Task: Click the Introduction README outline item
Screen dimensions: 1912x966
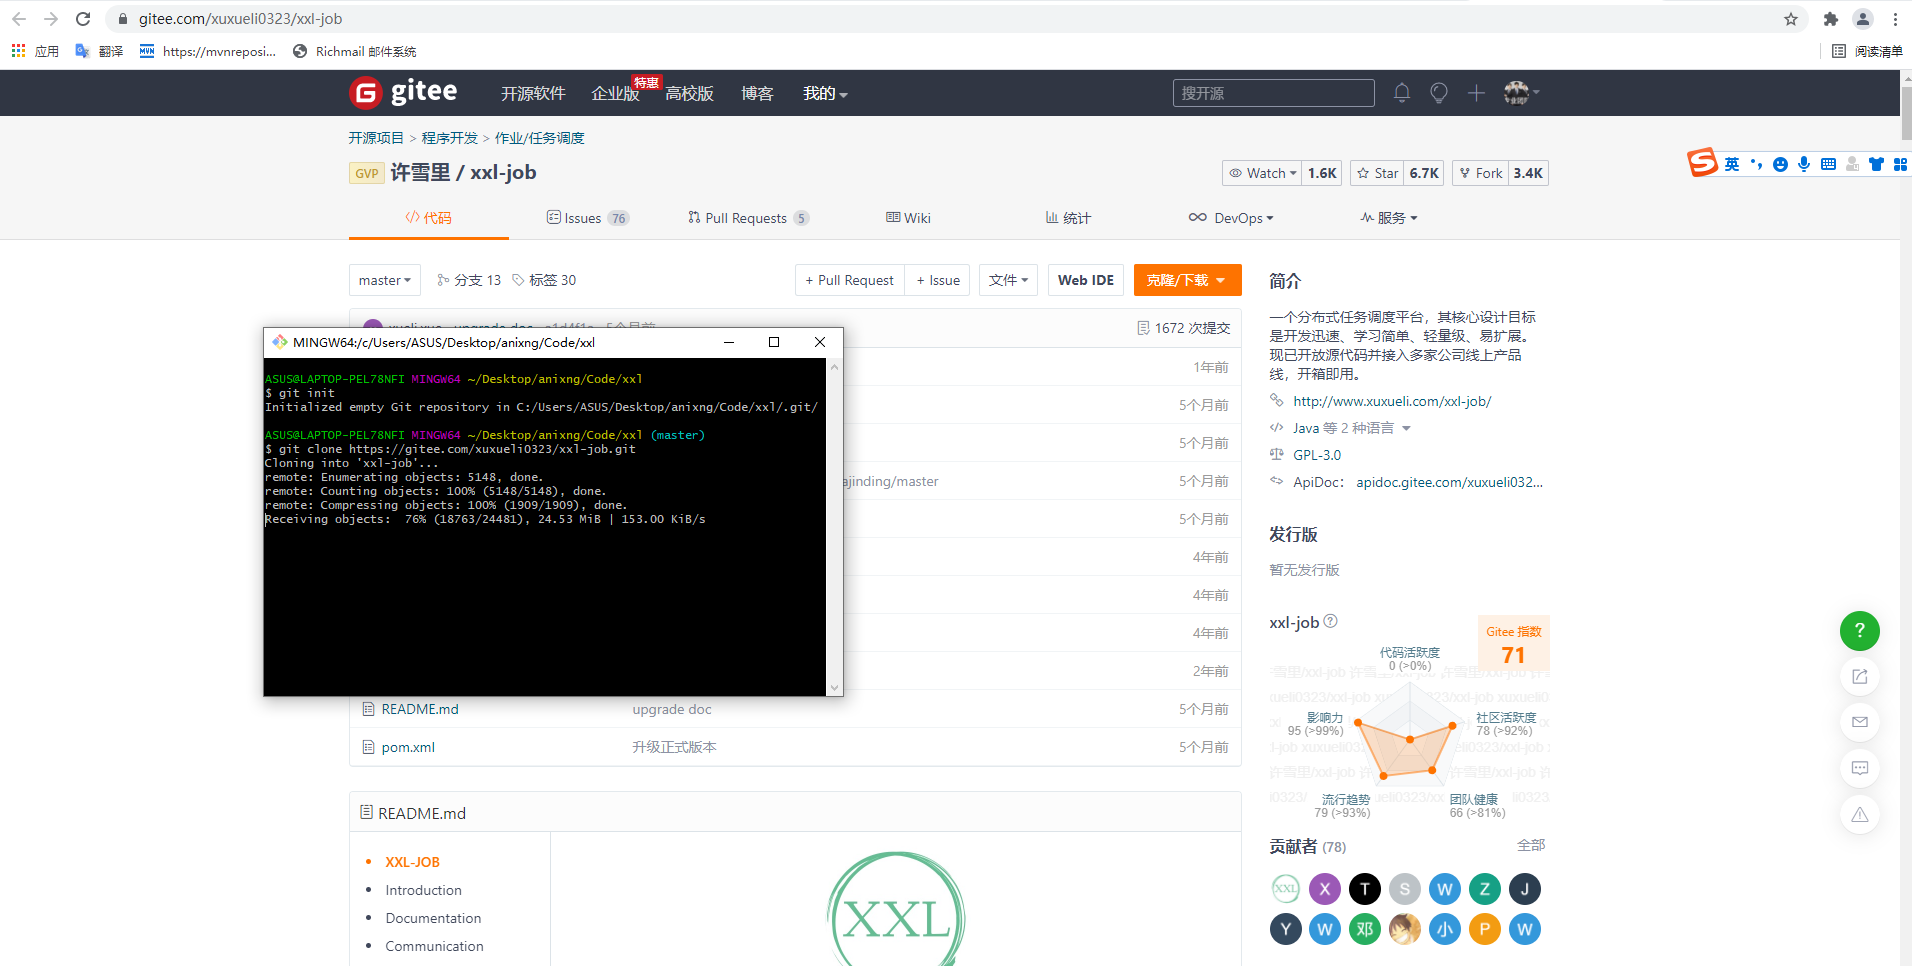Action: [423, 890]
